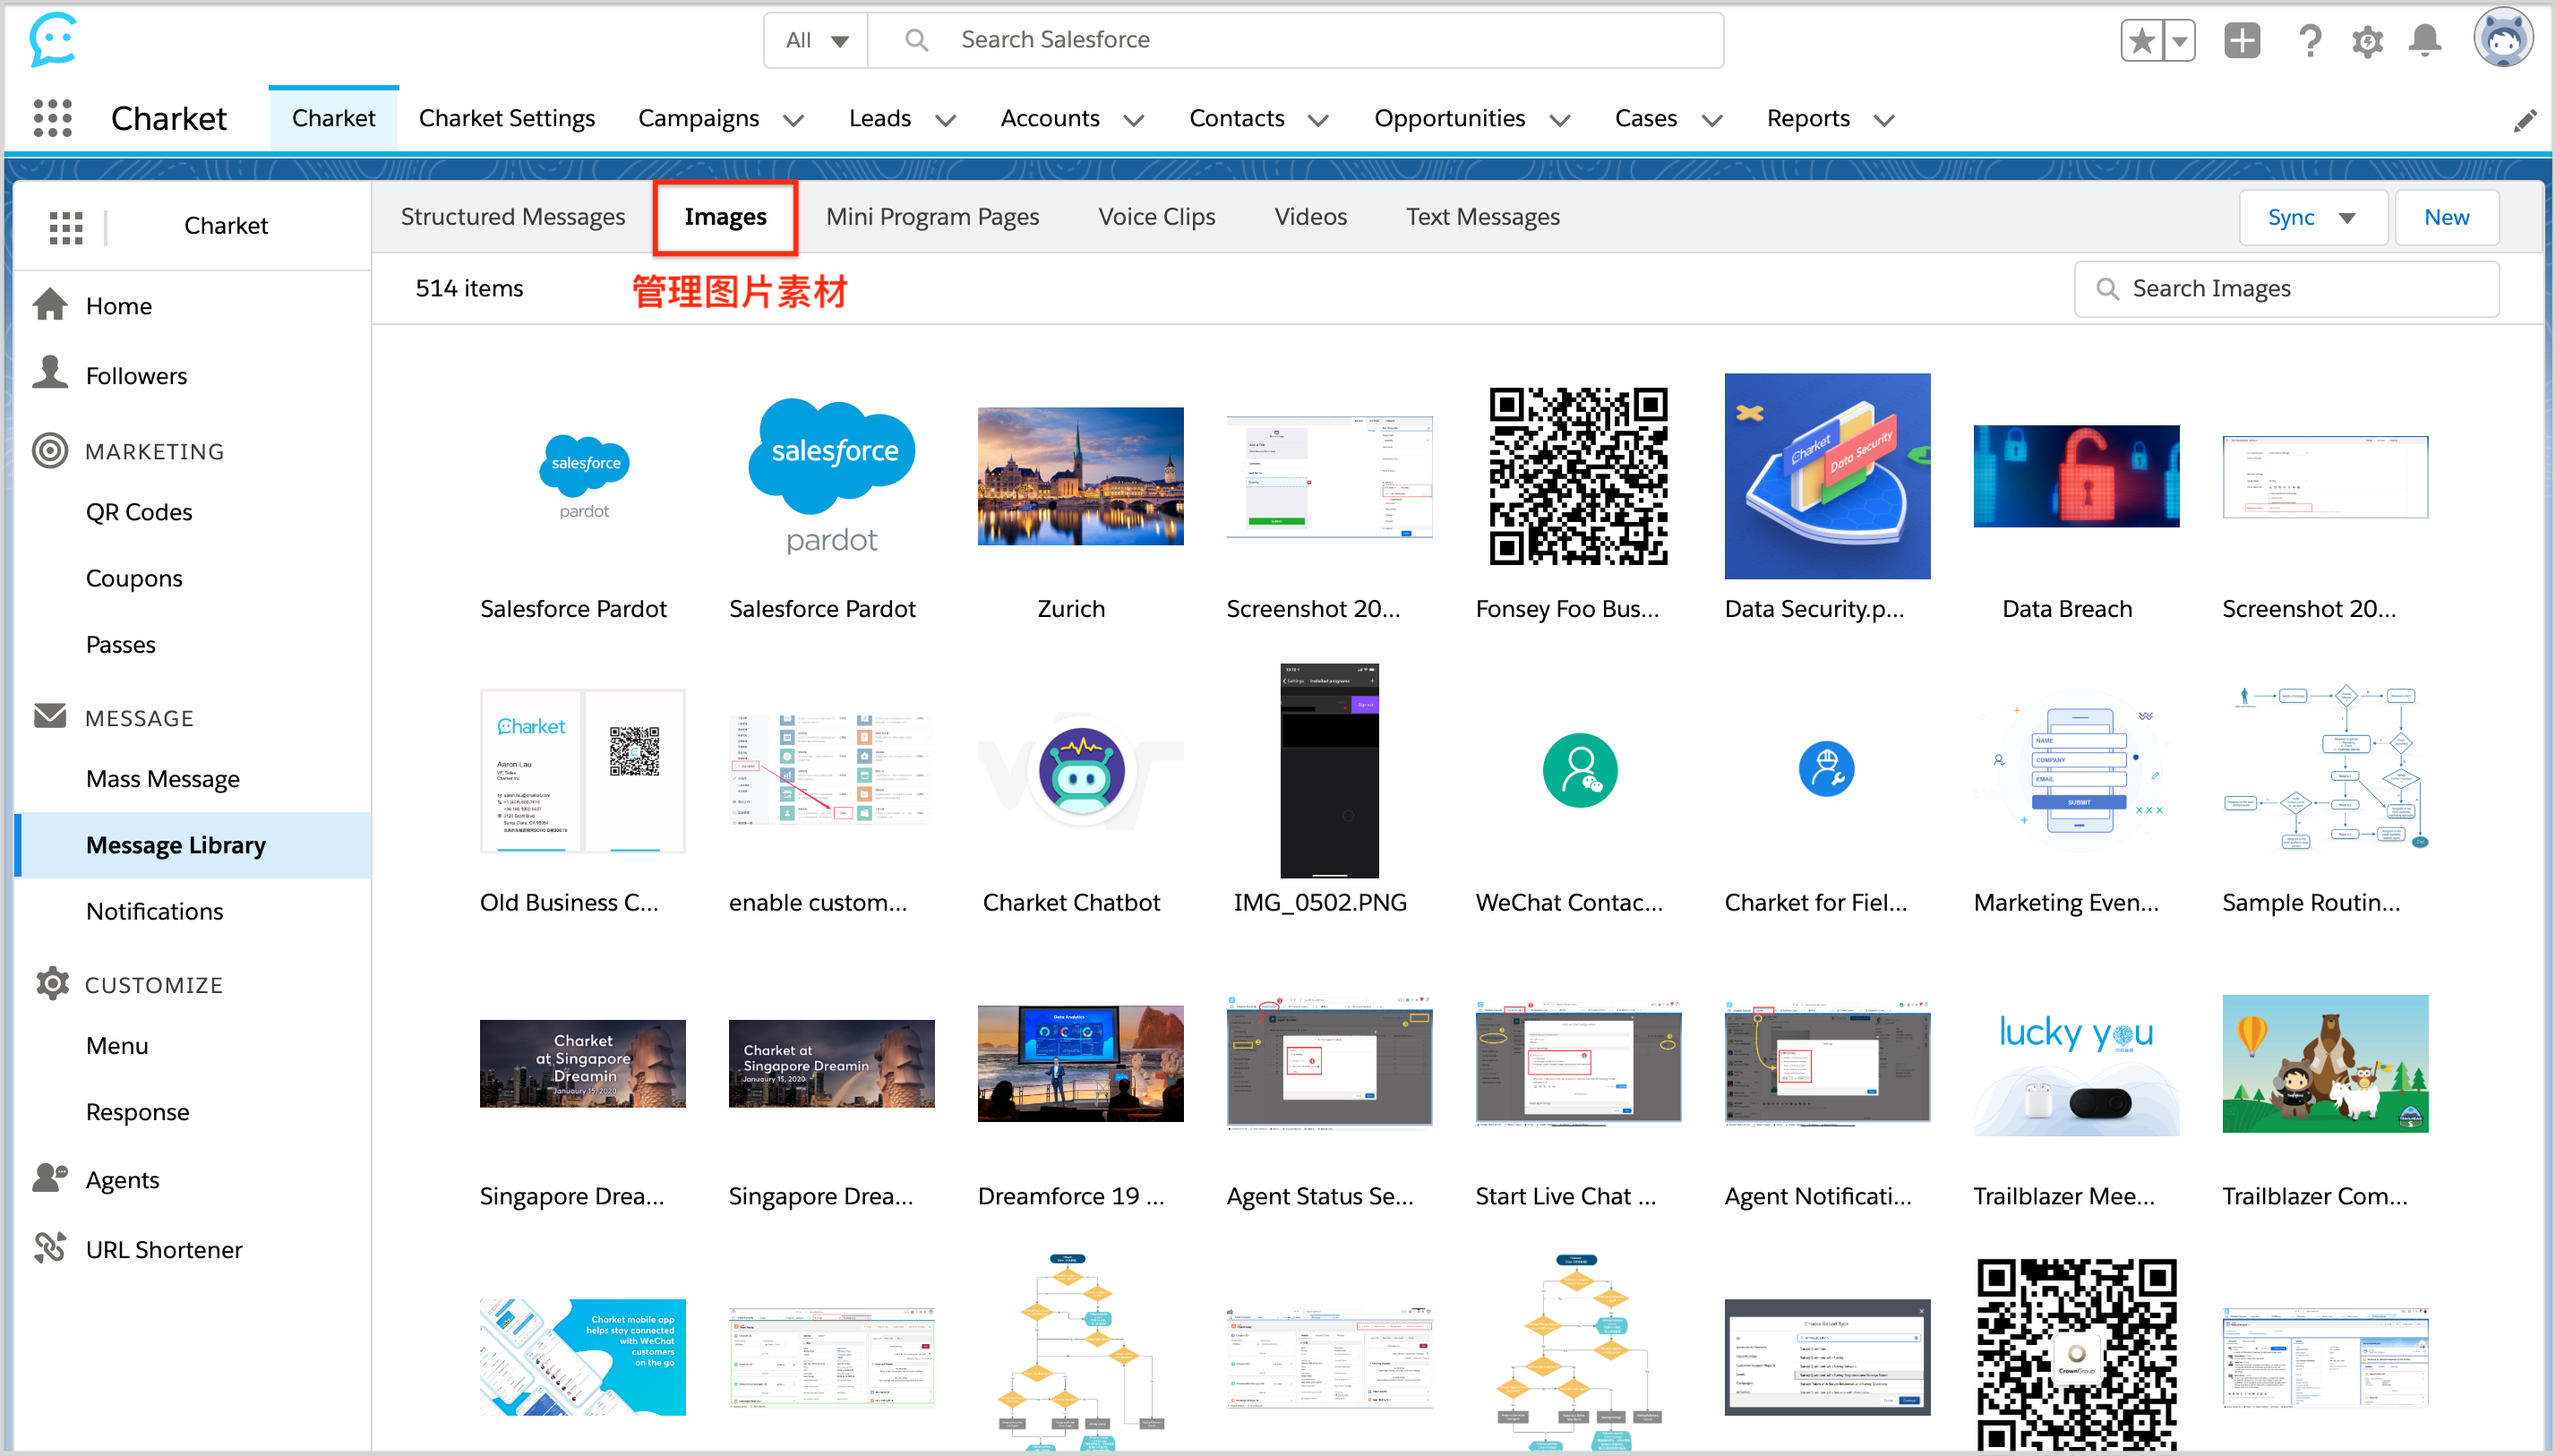This screenshot has height=1456, width=2556.
Task: Open the Dreamforce 19 thumbnail
Action: (x=1080, y=1064)
